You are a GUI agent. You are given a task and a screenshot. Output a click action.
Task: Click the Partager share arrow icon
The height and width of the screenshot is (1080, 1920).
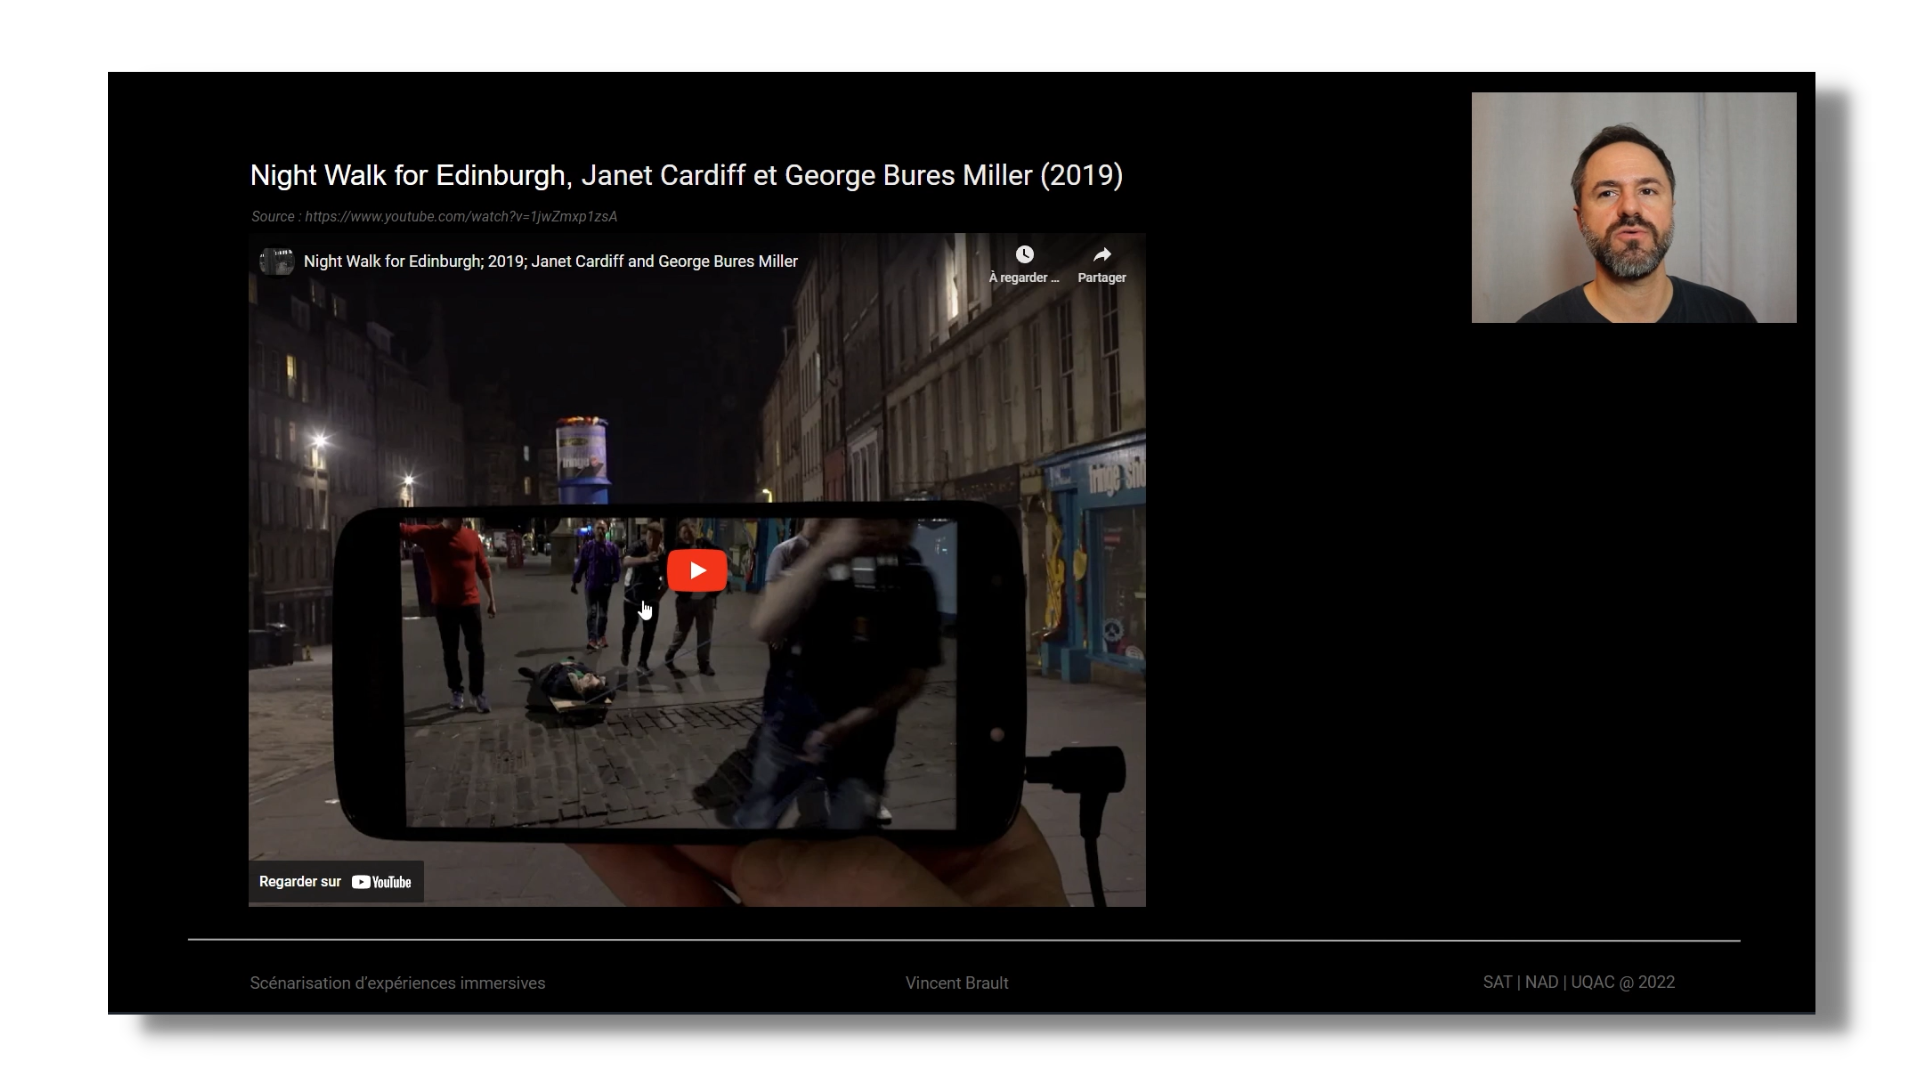1102,255
